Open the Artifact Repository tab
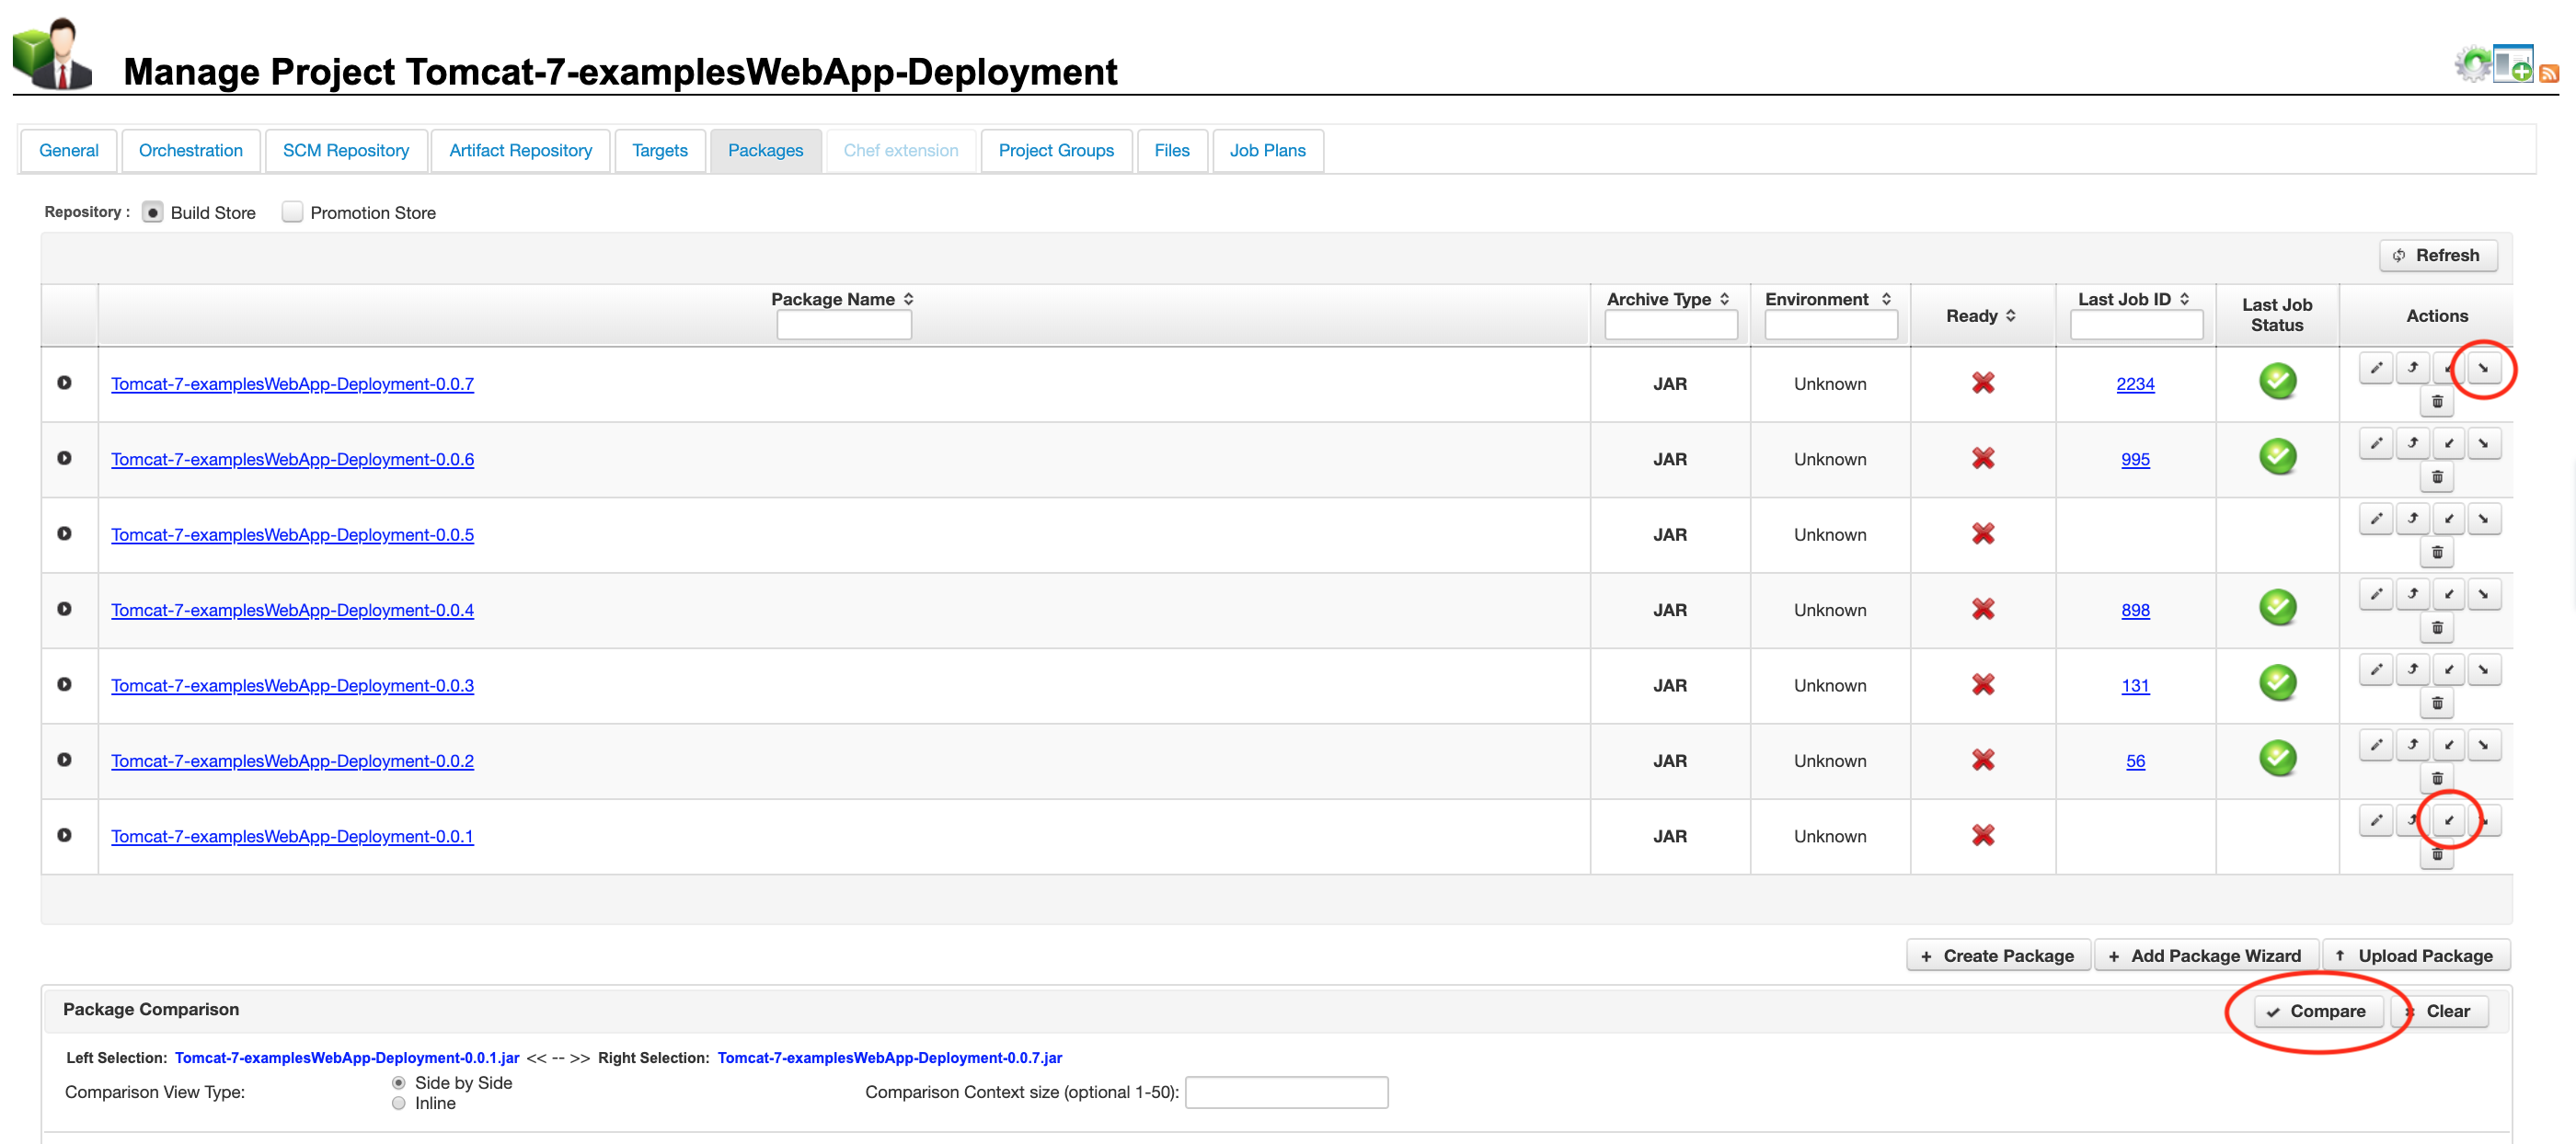 (x=520, y=151)
